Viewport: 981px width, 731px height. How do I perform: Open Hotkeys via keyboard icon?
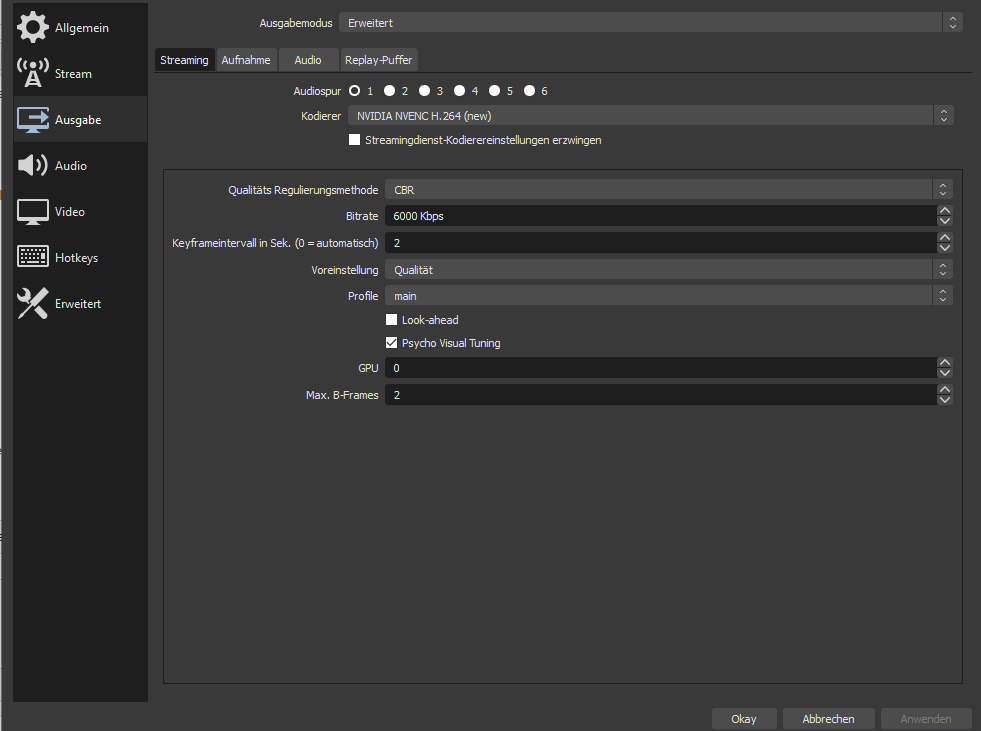33,258
